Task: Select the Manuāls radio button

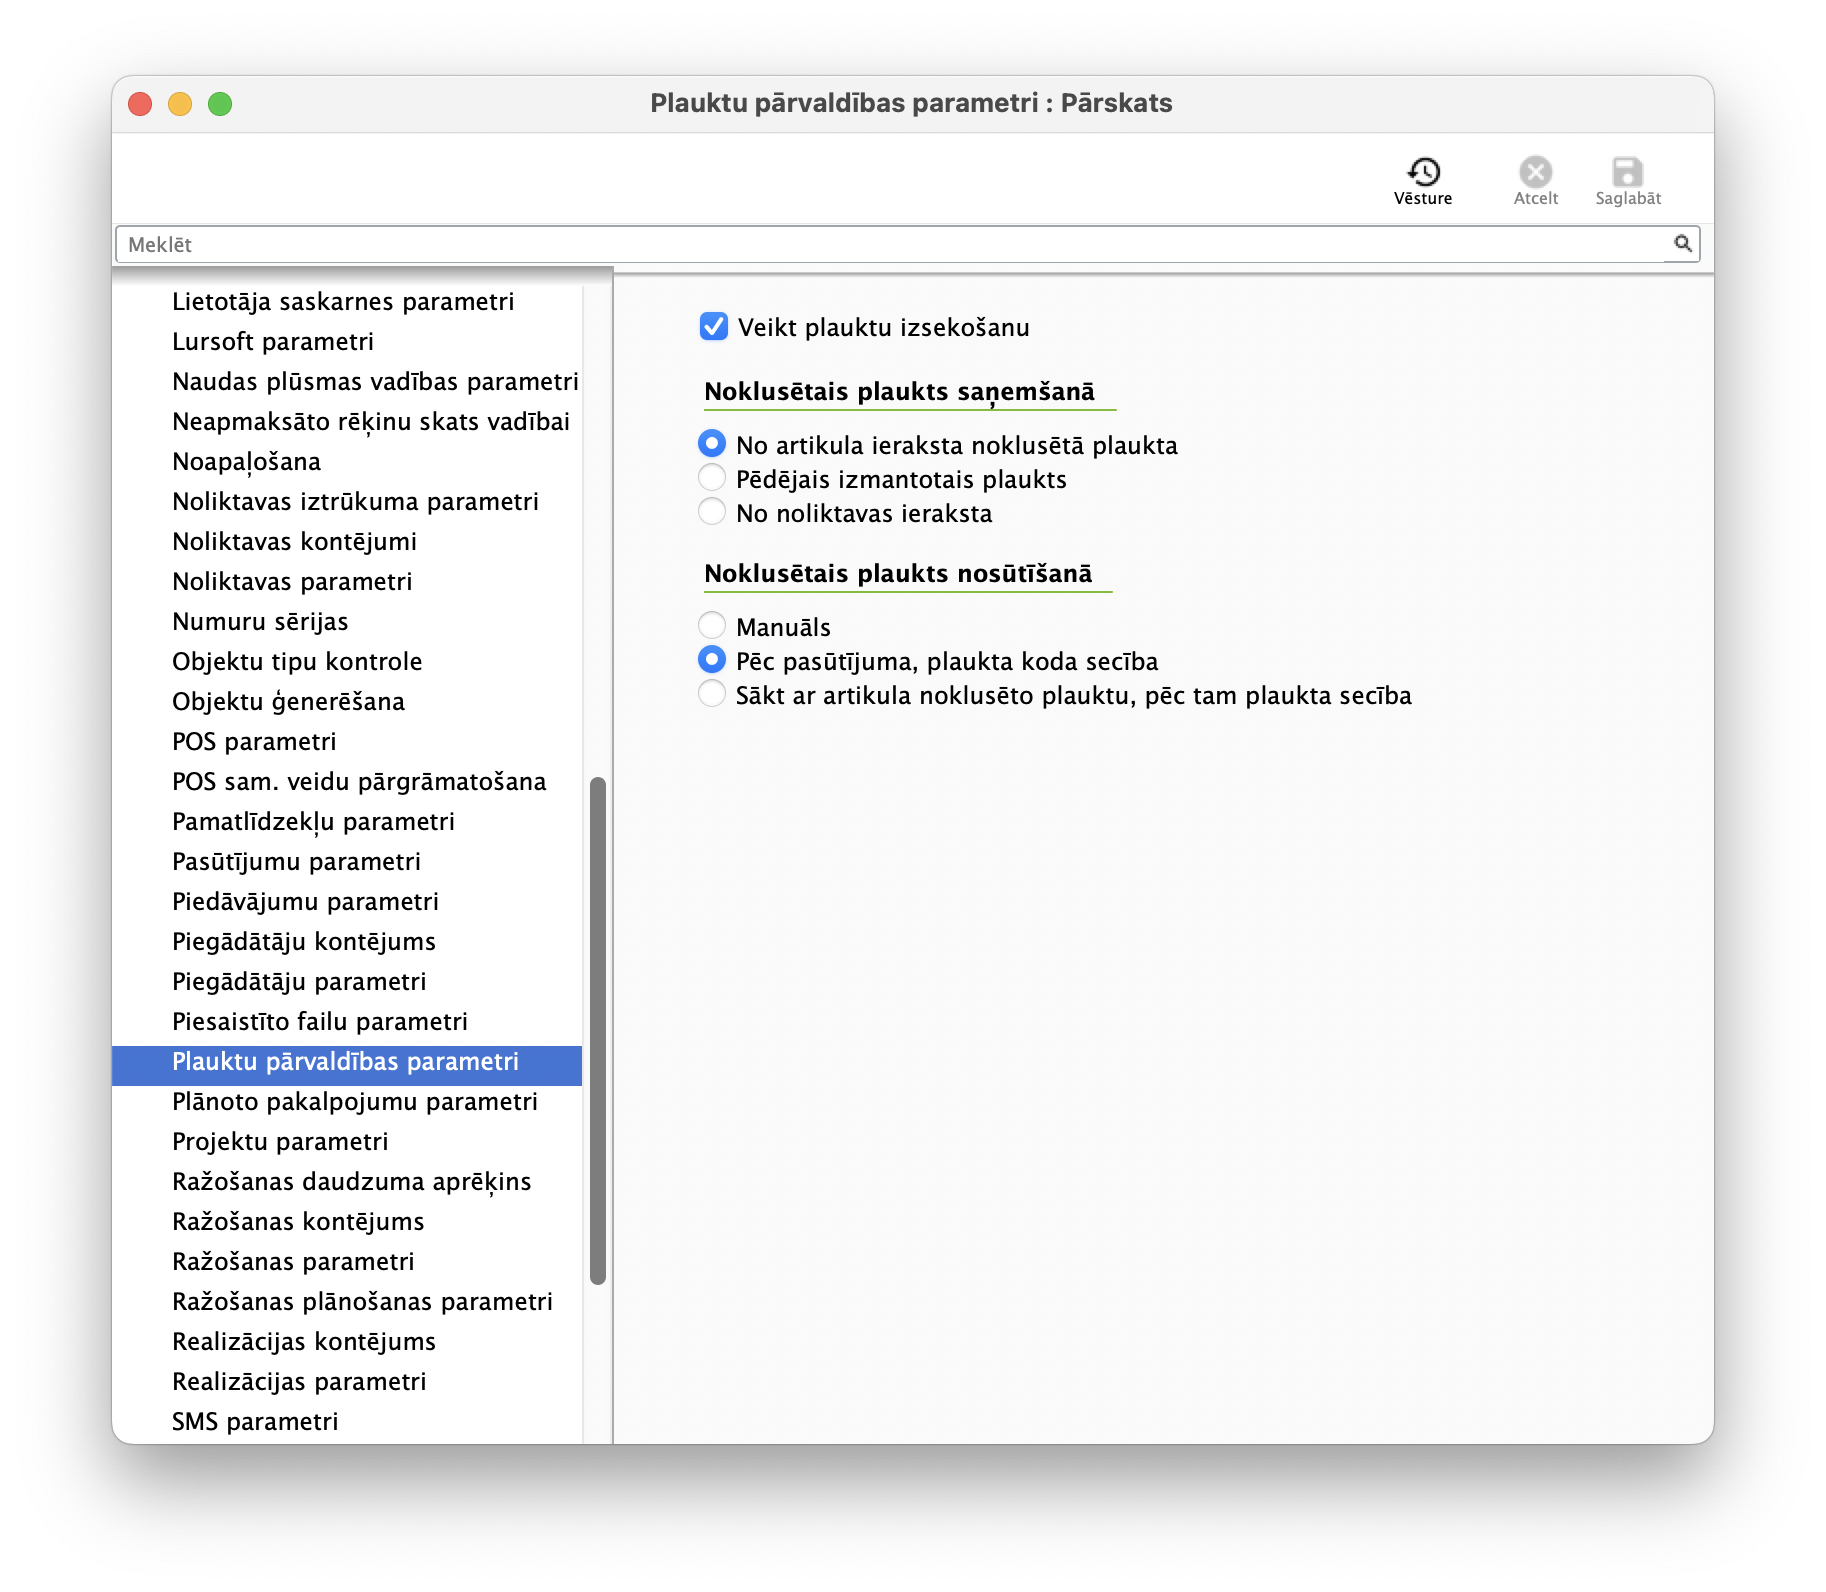Action: [x=712, y=625]
